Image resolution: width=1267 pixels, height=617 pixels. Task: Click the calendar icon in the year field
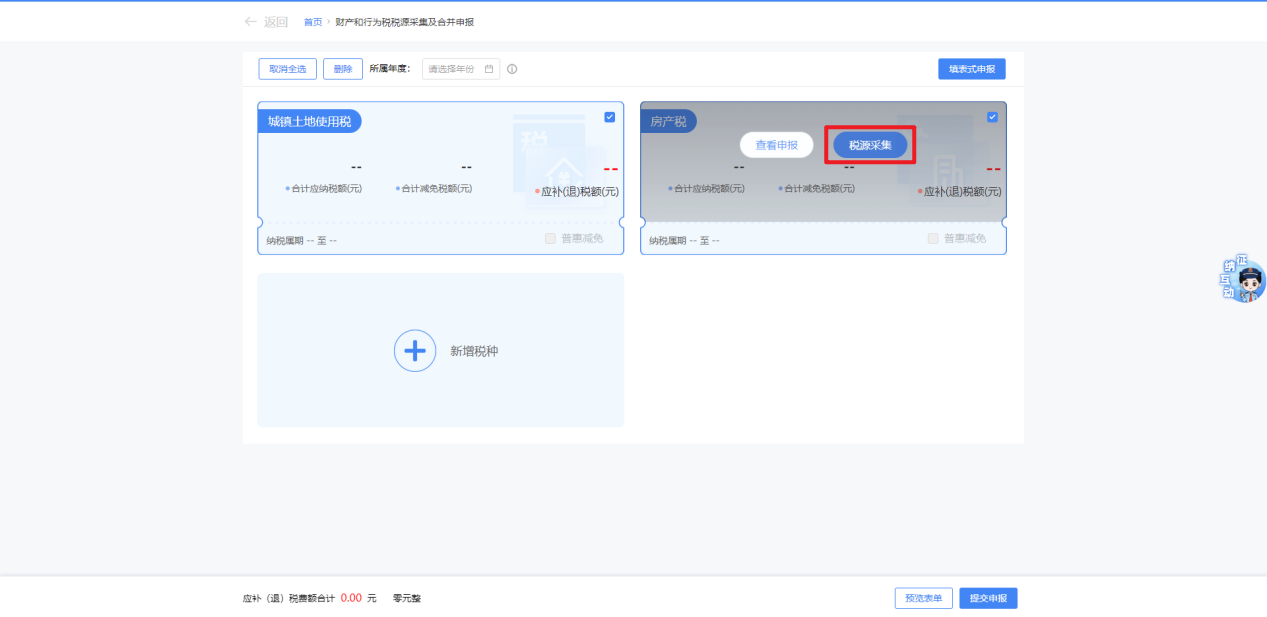(489, 69)
